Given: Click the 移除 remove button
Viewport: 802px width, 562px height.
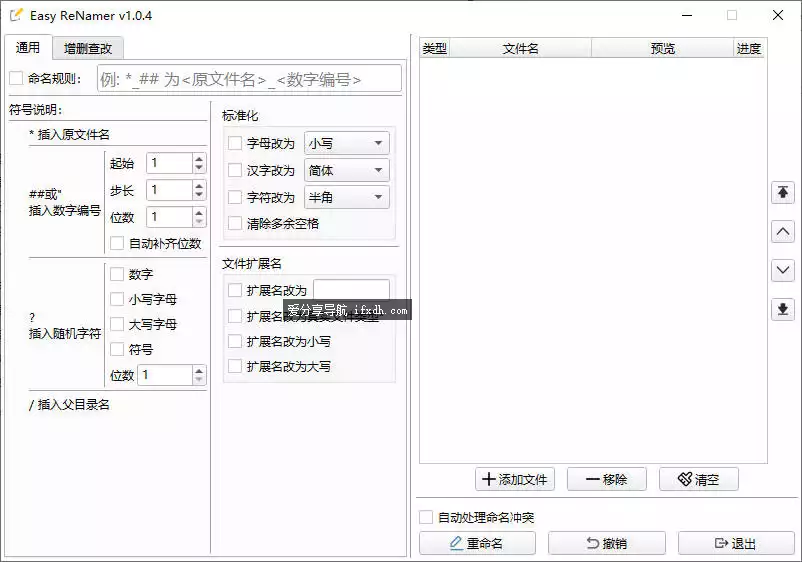Looking at the screenshot, I should tap(607, 479).
